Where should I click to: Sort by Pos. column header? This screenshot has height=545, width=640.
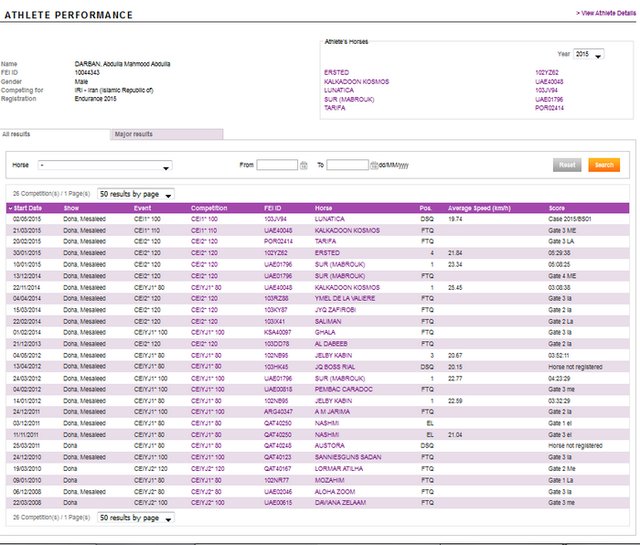(425, 208)
